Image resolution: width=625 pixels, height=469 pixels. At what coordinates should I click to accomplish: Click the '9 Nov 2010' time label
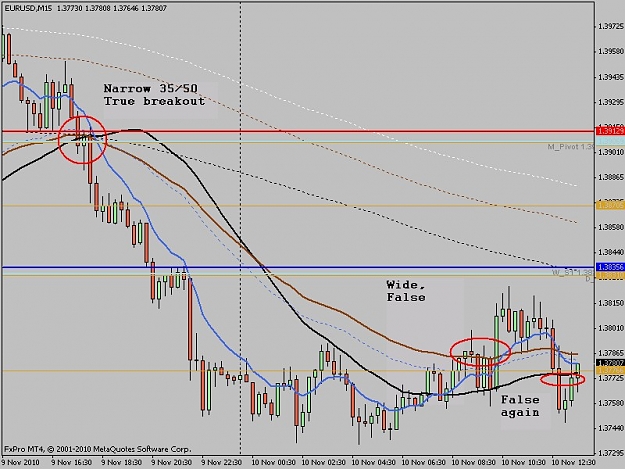21,462
